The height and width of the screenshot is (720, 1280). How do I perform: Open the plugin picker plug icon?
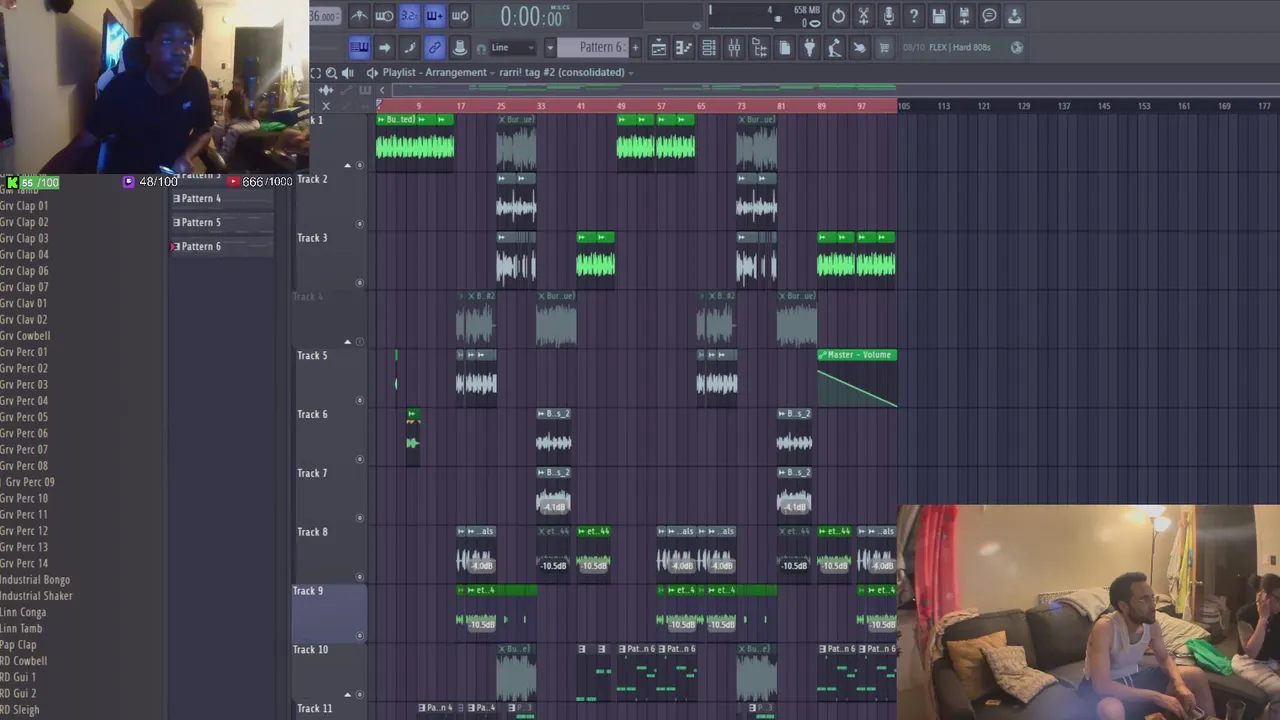point(809,47)
